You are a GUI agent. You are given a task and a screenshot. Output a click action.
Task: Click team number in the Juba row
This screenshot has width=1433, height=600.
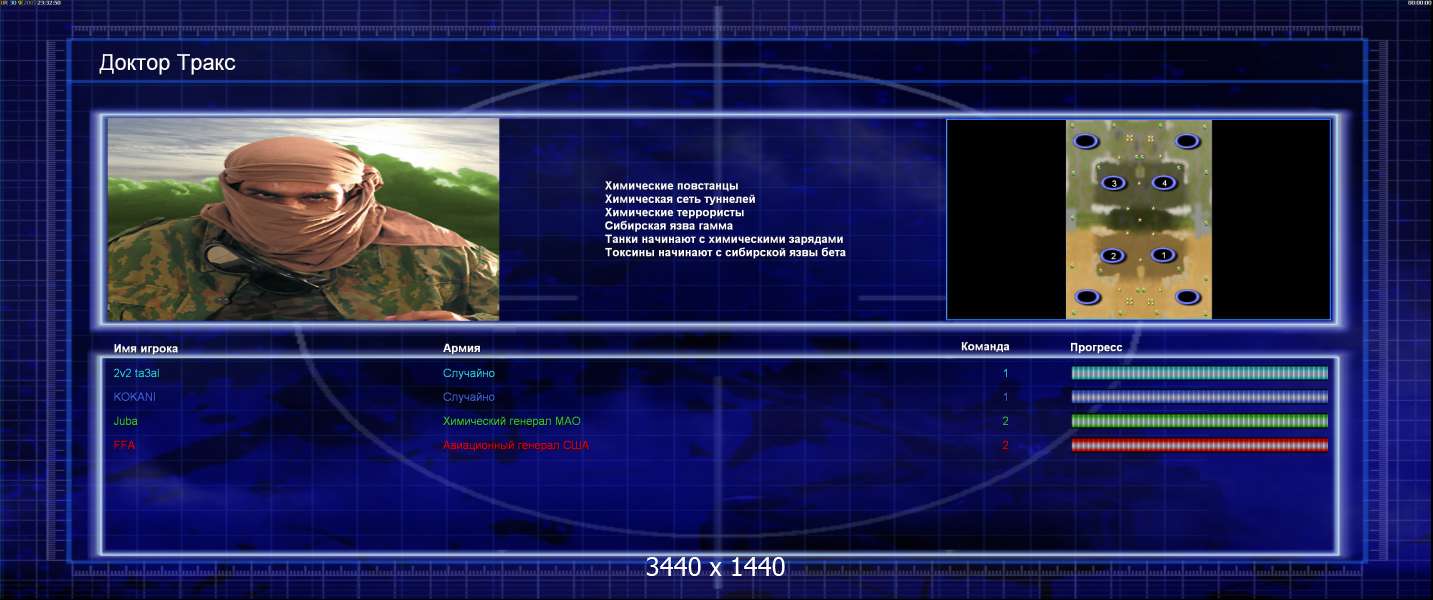[x=1006, y=421]
